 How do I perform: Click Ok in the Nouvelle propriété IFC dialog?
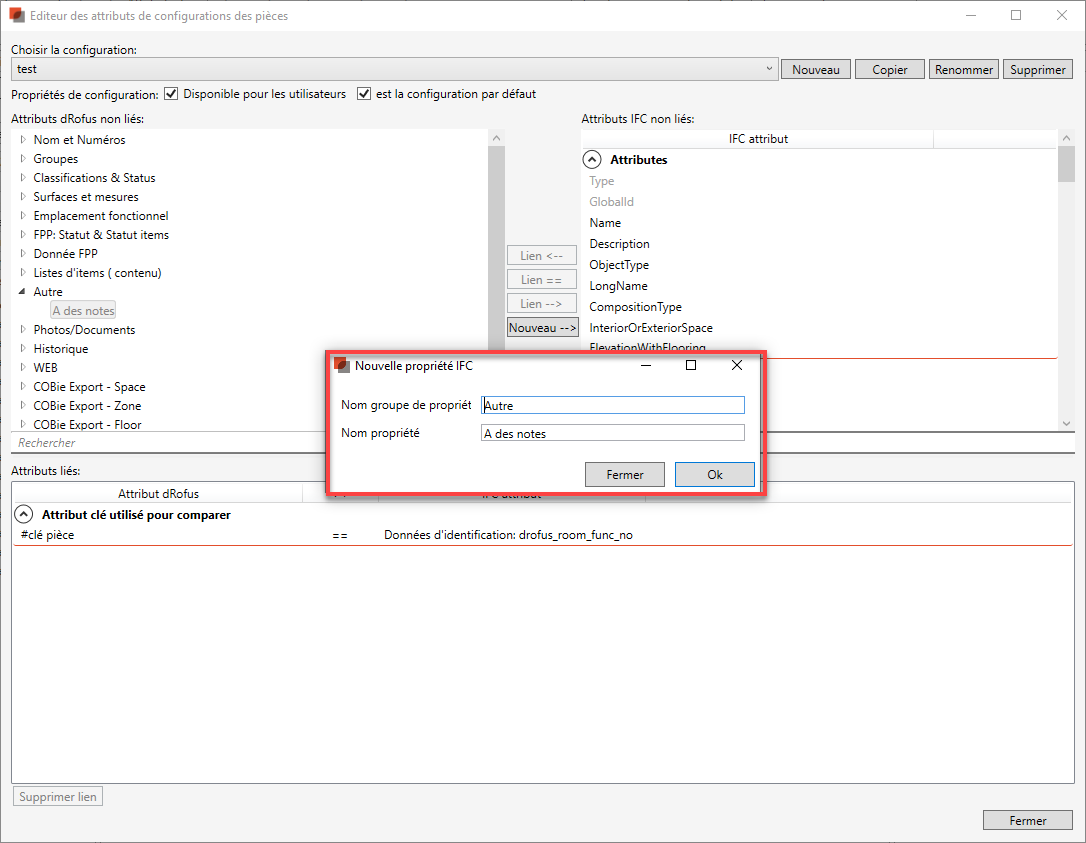[x=714, y=475]
